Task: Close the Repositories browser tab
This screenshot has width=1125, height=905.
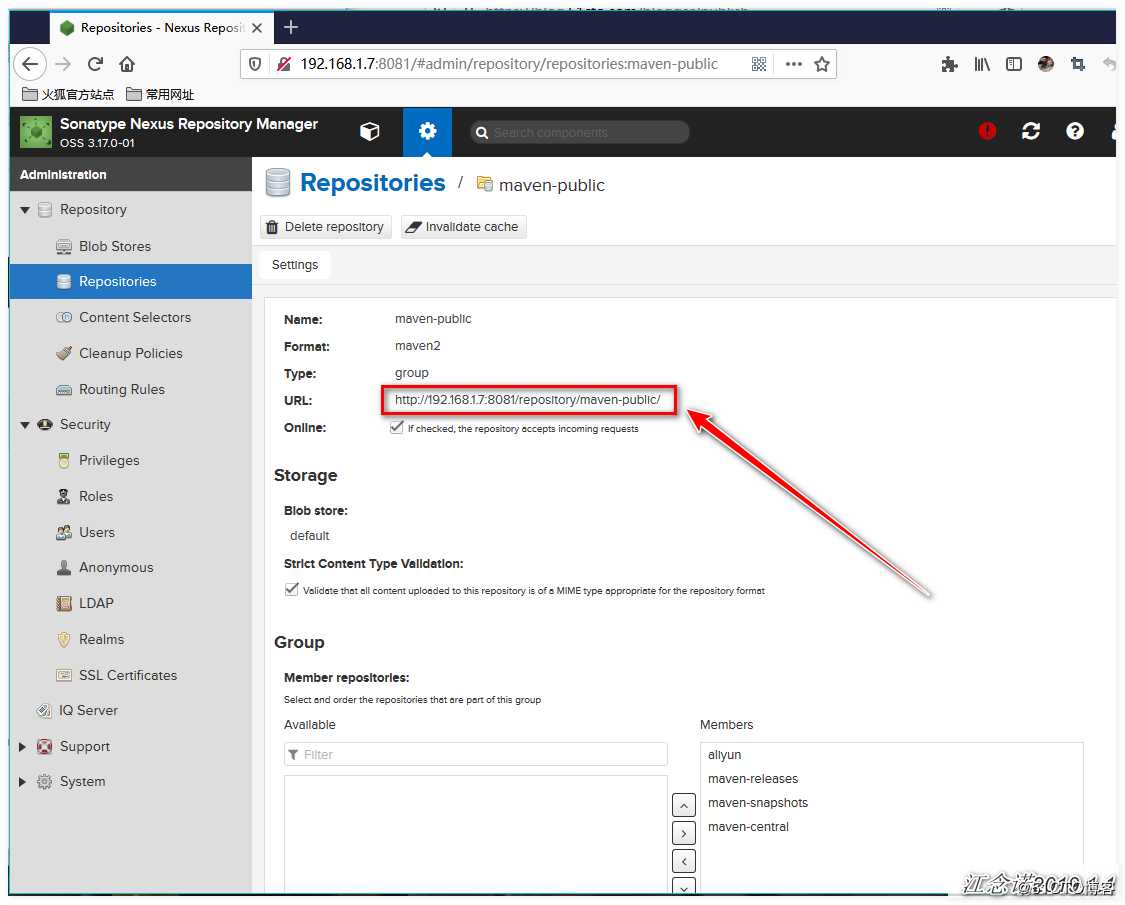Action: click(257, 28)
